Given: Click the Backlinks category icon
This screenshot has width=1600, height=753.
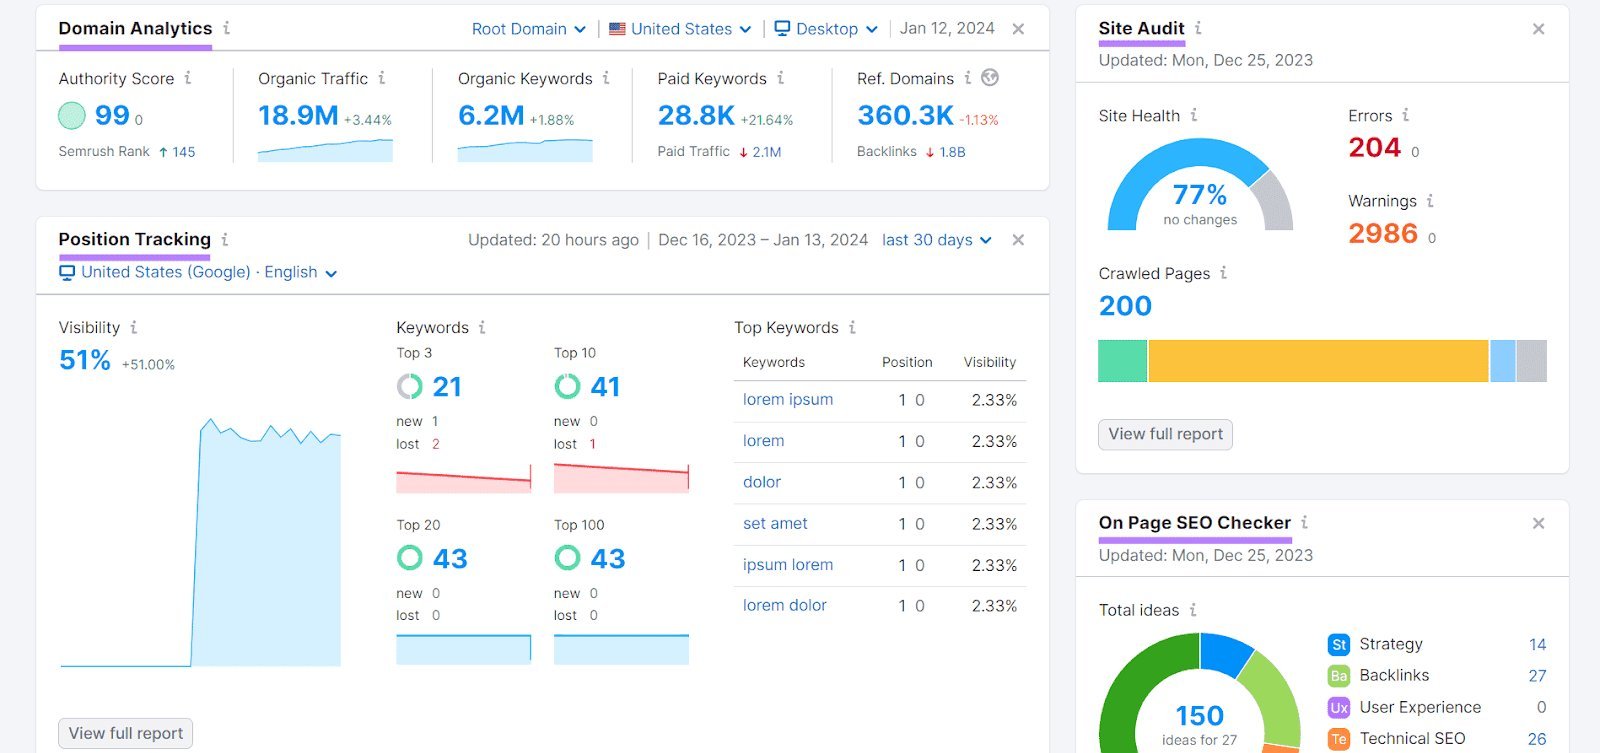Looking at the screenshot, I should pyautogui.click(x=1339, y=676).
